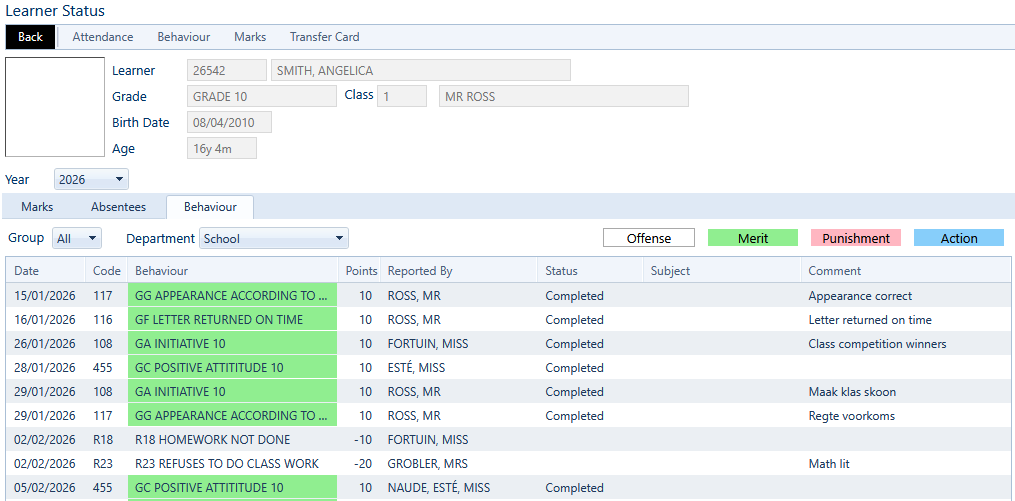
Task: Switch to the Absentees tab
Action: coord(118,207)
